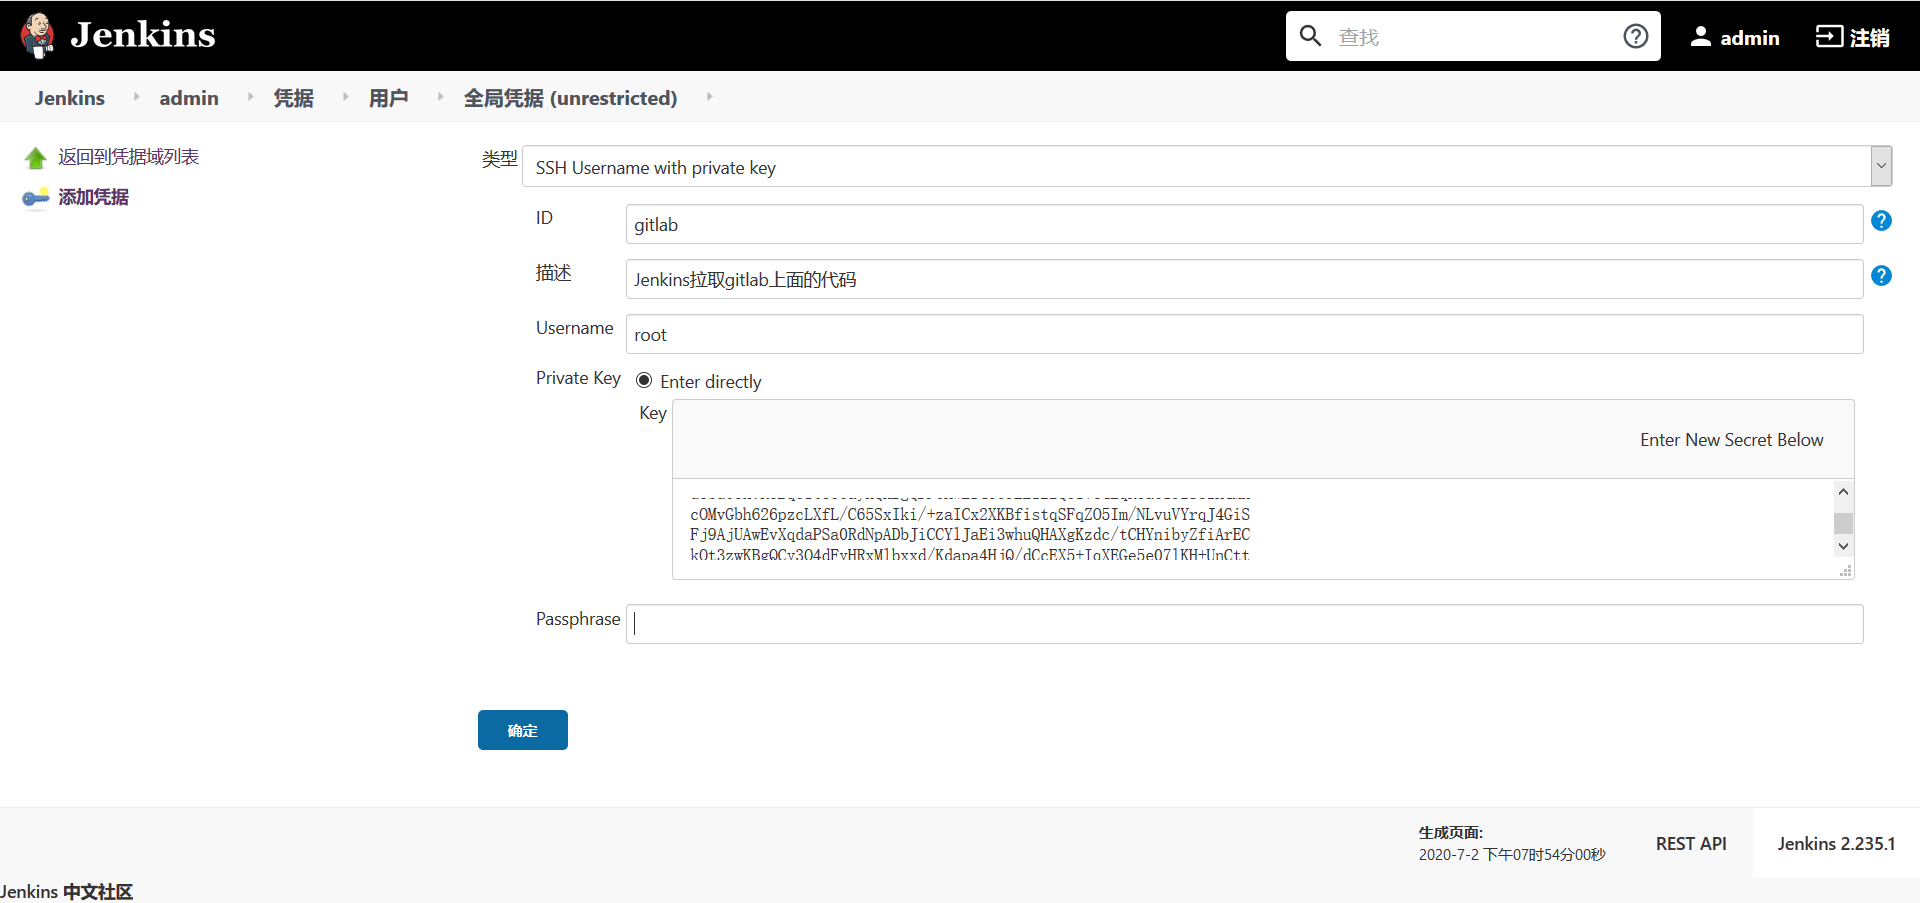This screenshot has height=903, width=1920.
Task: Go to admin breadcrumb item
Action: tap(189, 98)
